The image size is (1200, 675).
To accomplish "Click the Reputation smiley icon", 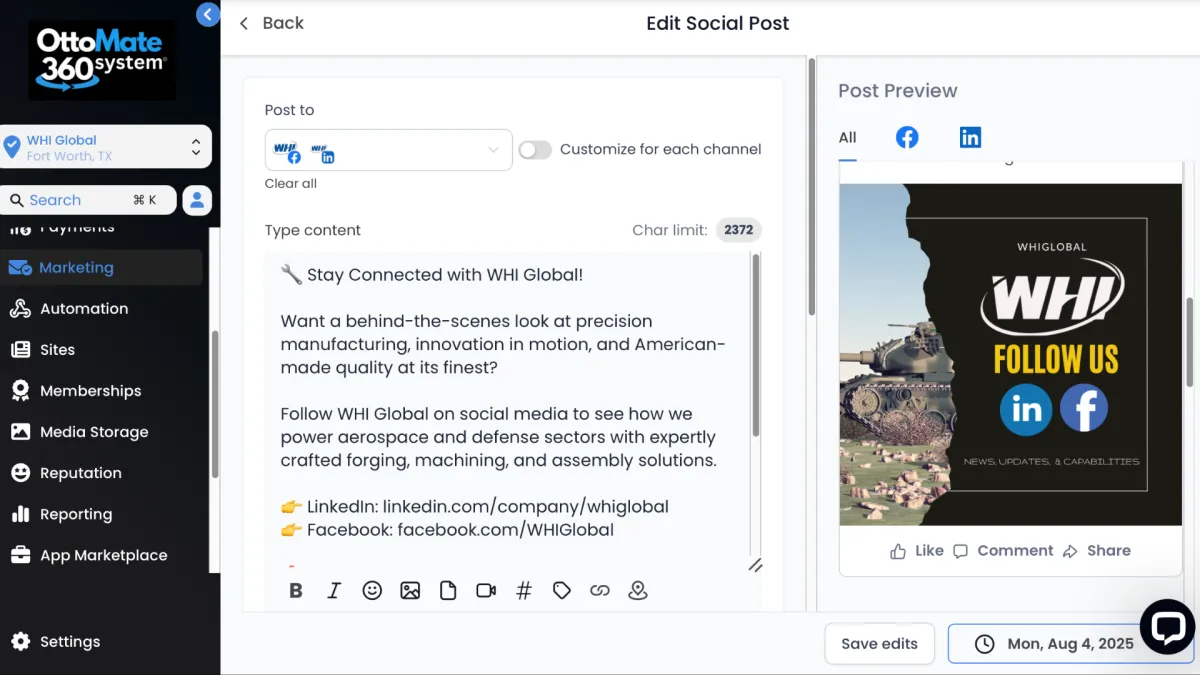I will pyautogui.click(x=20, y=473).
